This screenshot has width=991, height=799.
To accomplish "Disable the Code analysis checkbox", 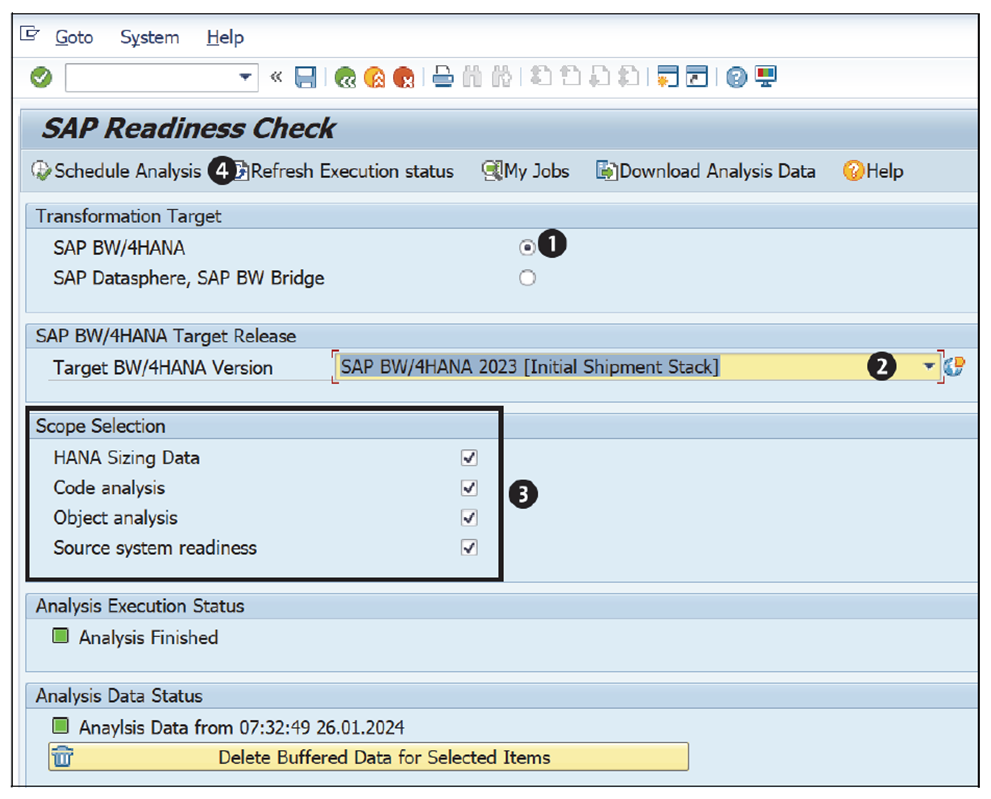I will coord(468,488).
